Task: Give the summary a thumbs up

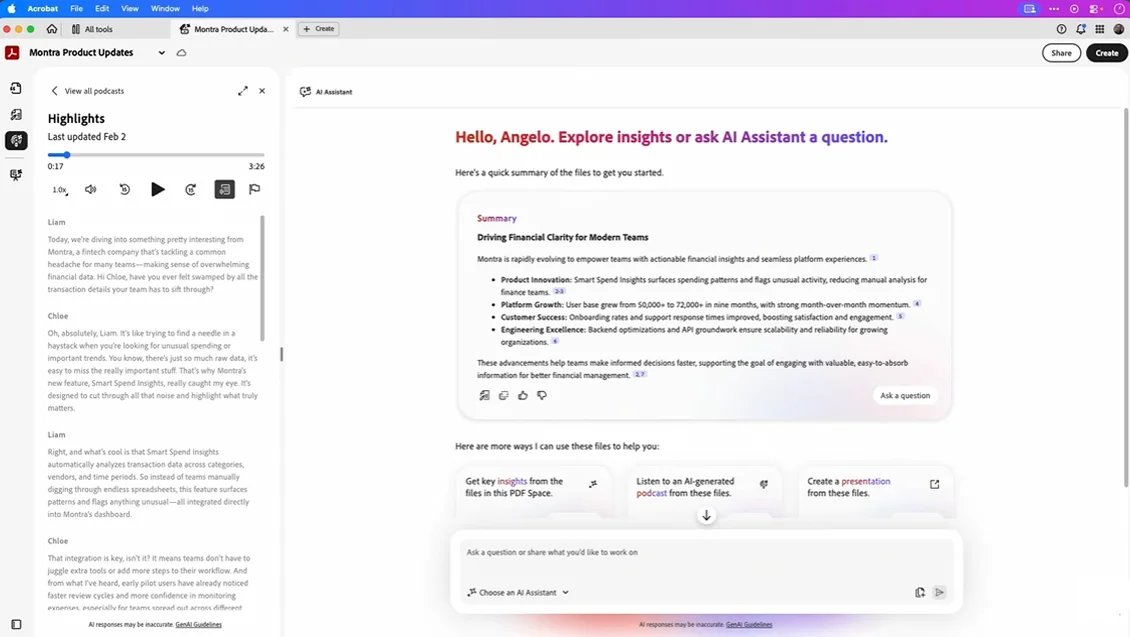Action: coord(522,396)
